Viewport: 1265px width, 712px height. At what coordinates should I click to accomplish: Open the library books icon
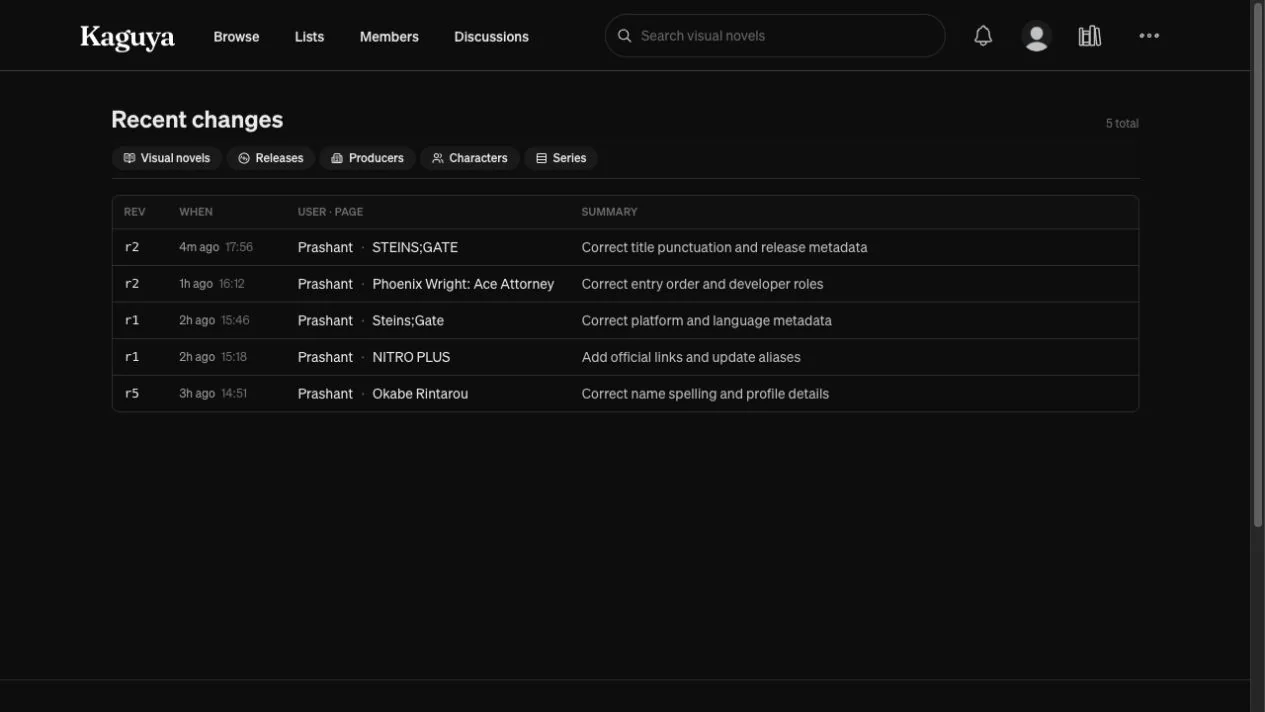click(x=1090, y=36)
